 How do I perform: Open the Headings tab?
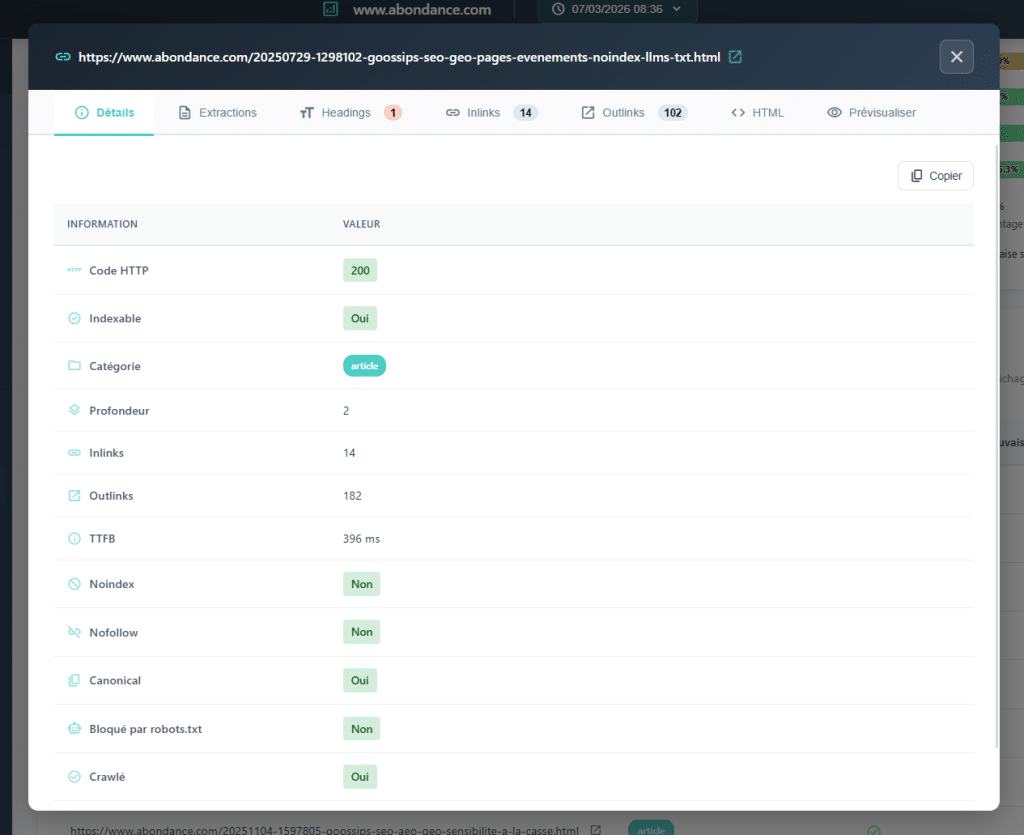349,113
